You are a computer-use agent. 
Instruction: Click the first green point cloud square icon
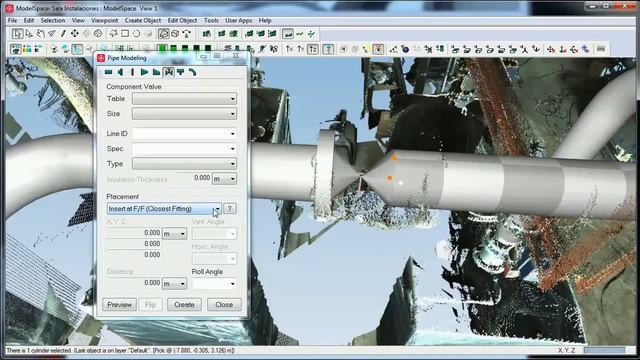pos(162,49)
